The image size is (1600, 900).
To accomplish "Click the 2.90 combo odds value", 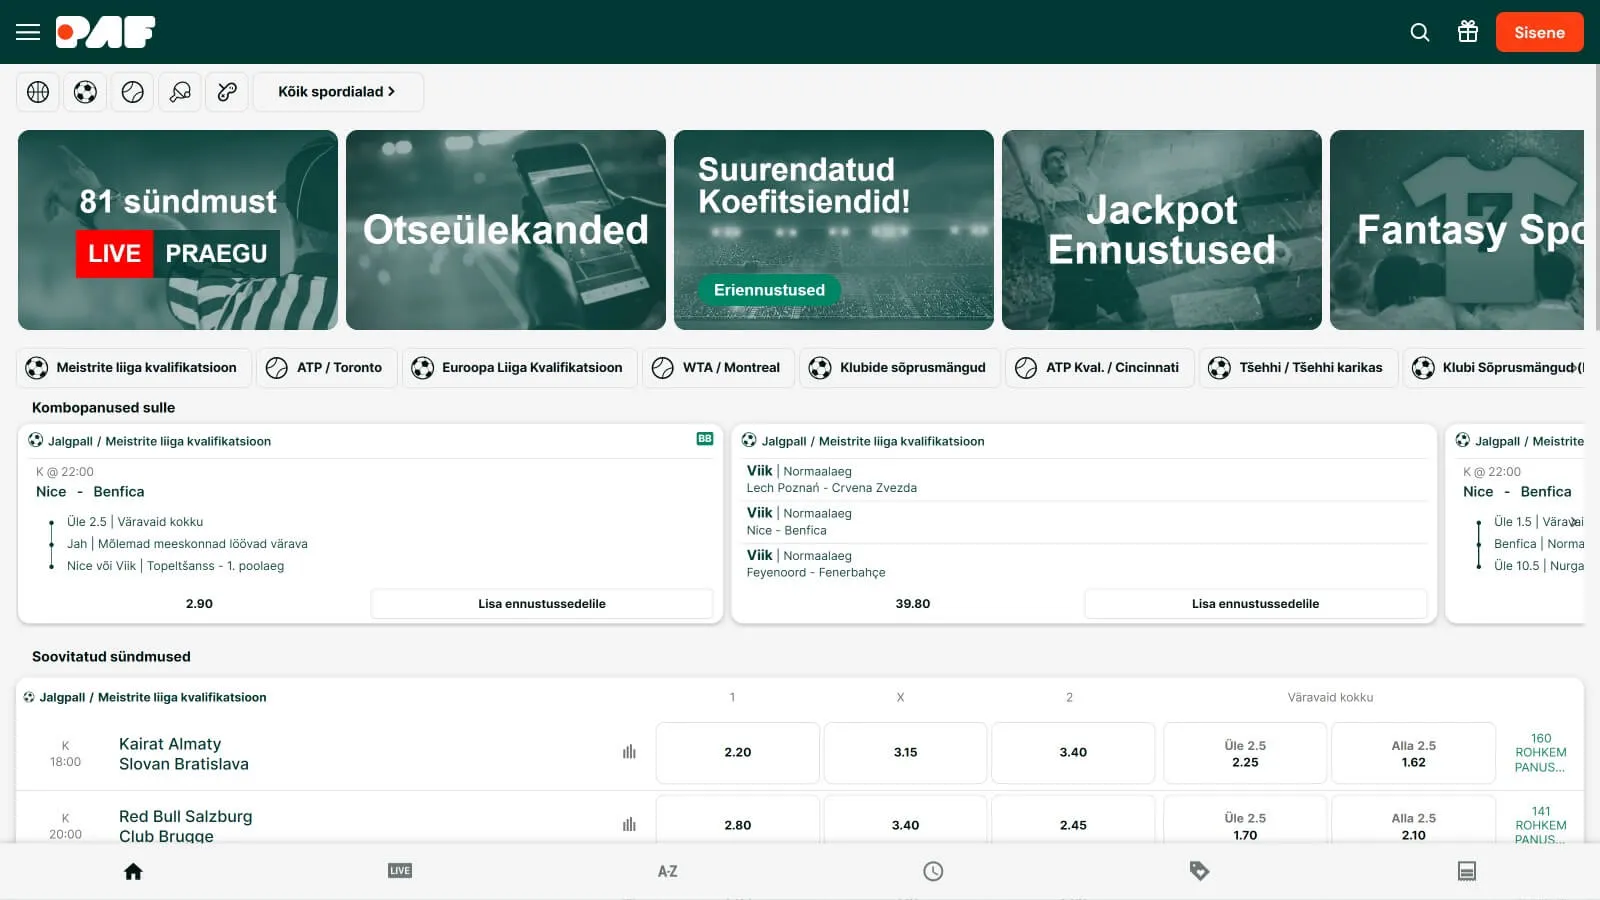I will [199, 604].
